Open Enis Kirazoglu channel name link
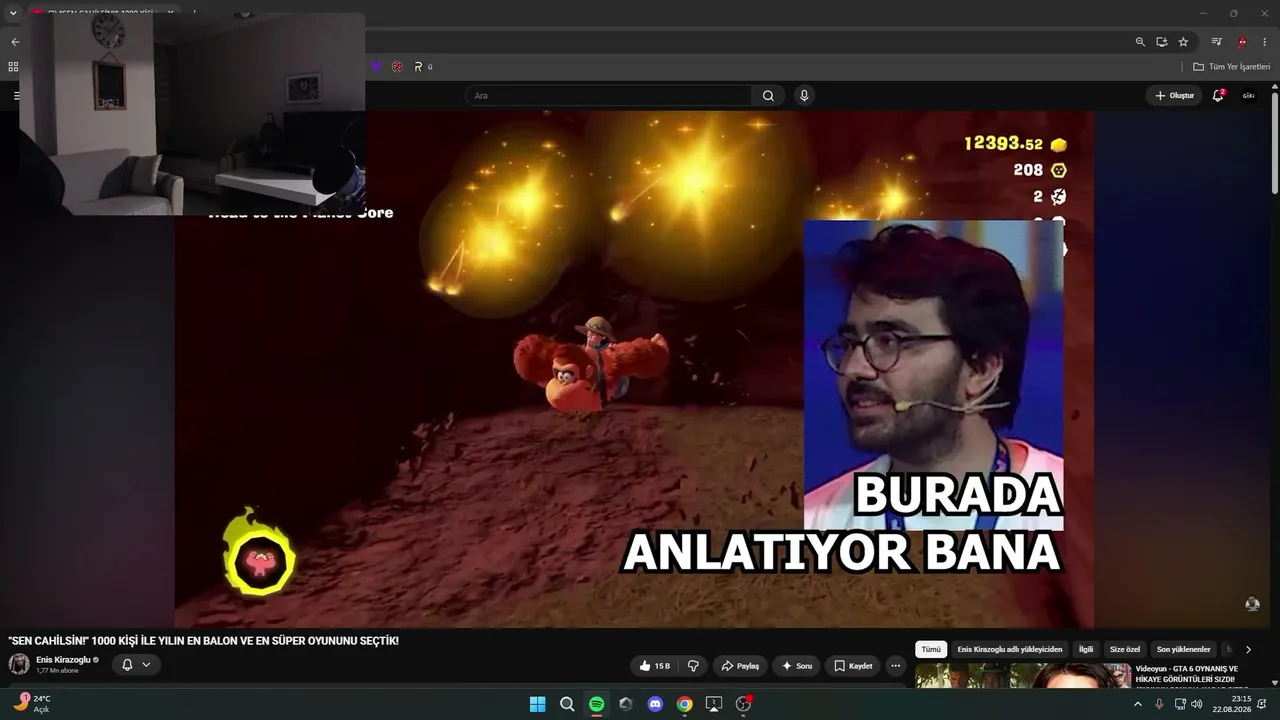 click(x=62, y=660)
